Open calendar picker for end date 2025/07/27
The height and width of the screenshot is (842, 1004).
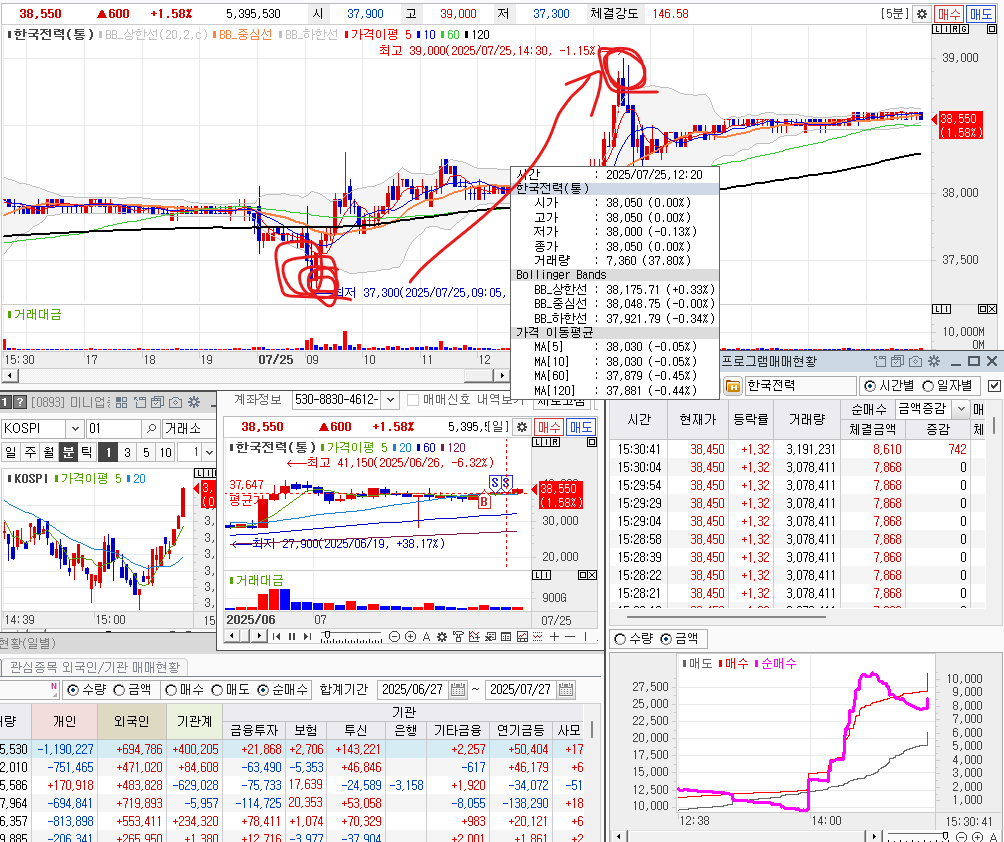[x=566, y=690]
